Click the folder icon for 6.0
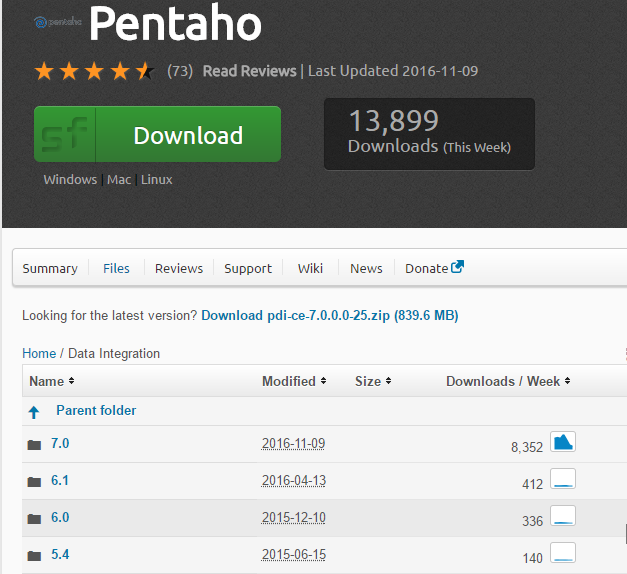627x574 pixels. tap(34, 518)
